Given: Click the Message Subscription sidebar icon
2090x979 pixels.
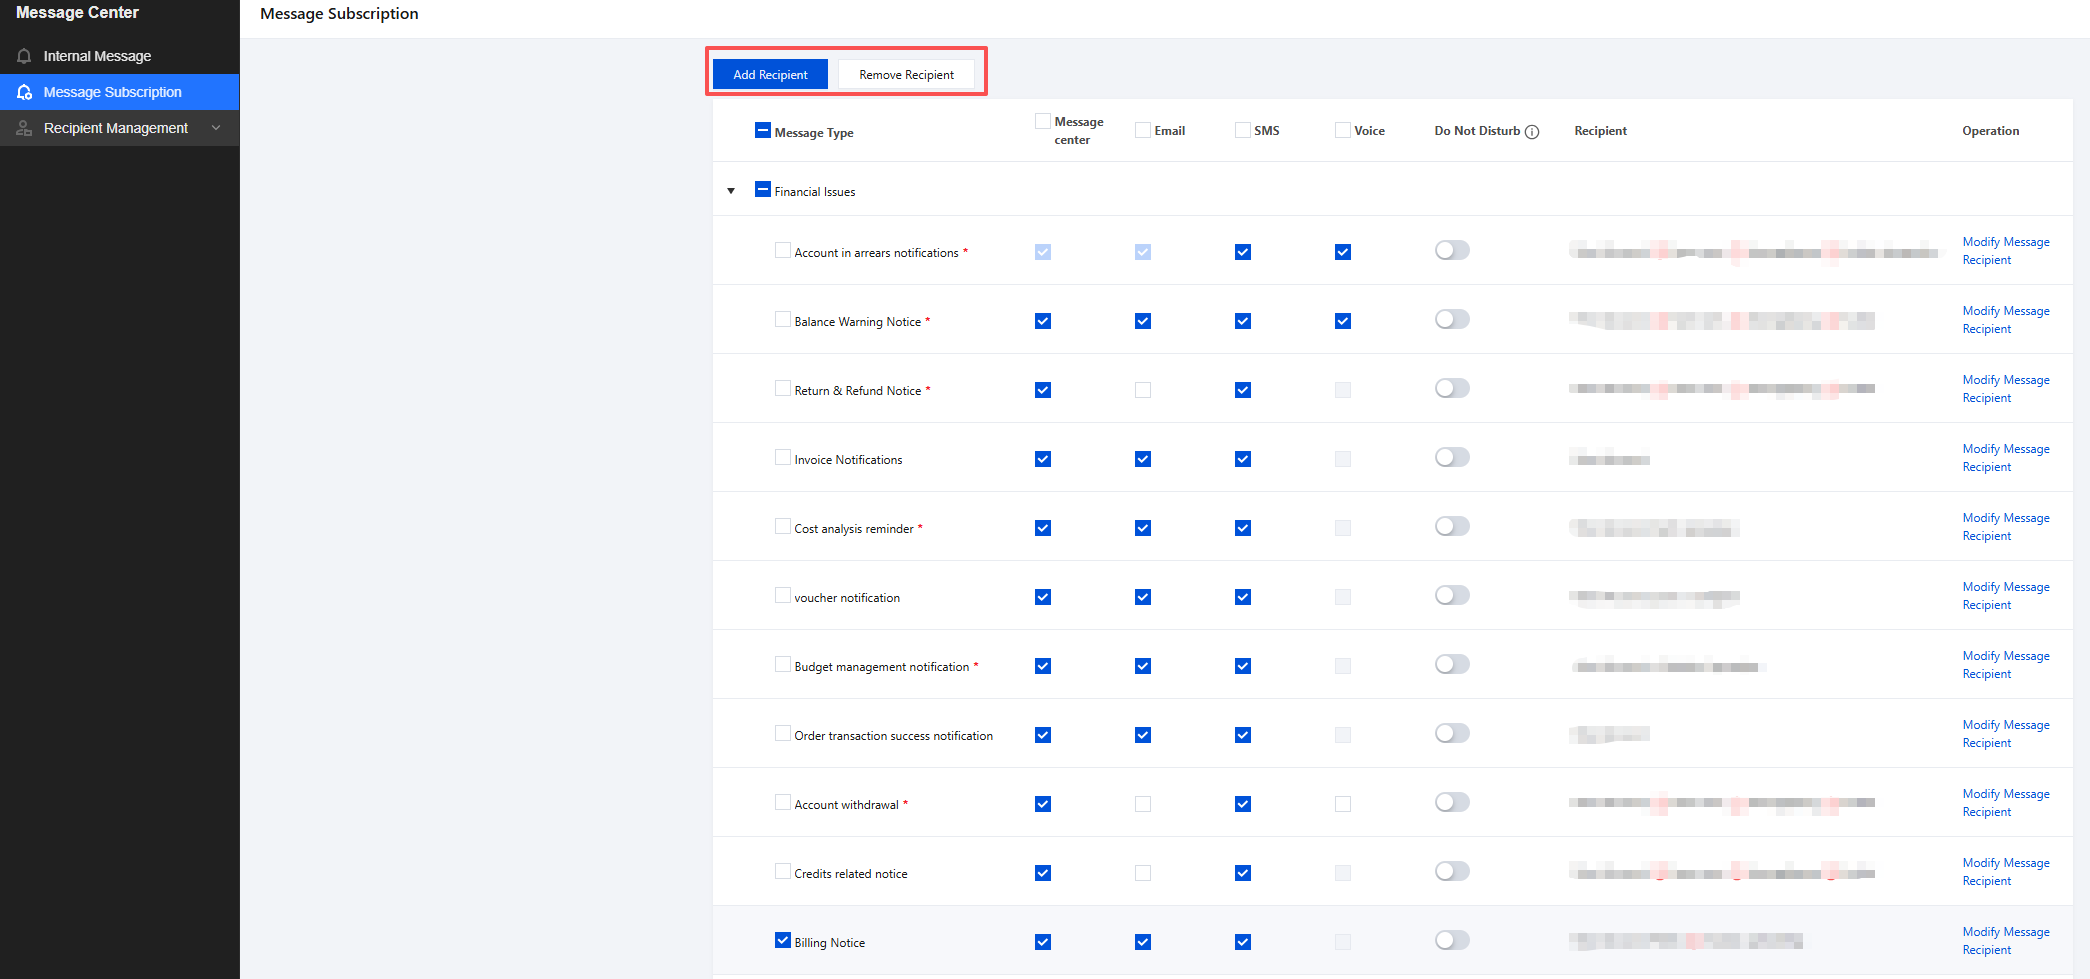Looking at the screenshot, I should tap(24, 92).
